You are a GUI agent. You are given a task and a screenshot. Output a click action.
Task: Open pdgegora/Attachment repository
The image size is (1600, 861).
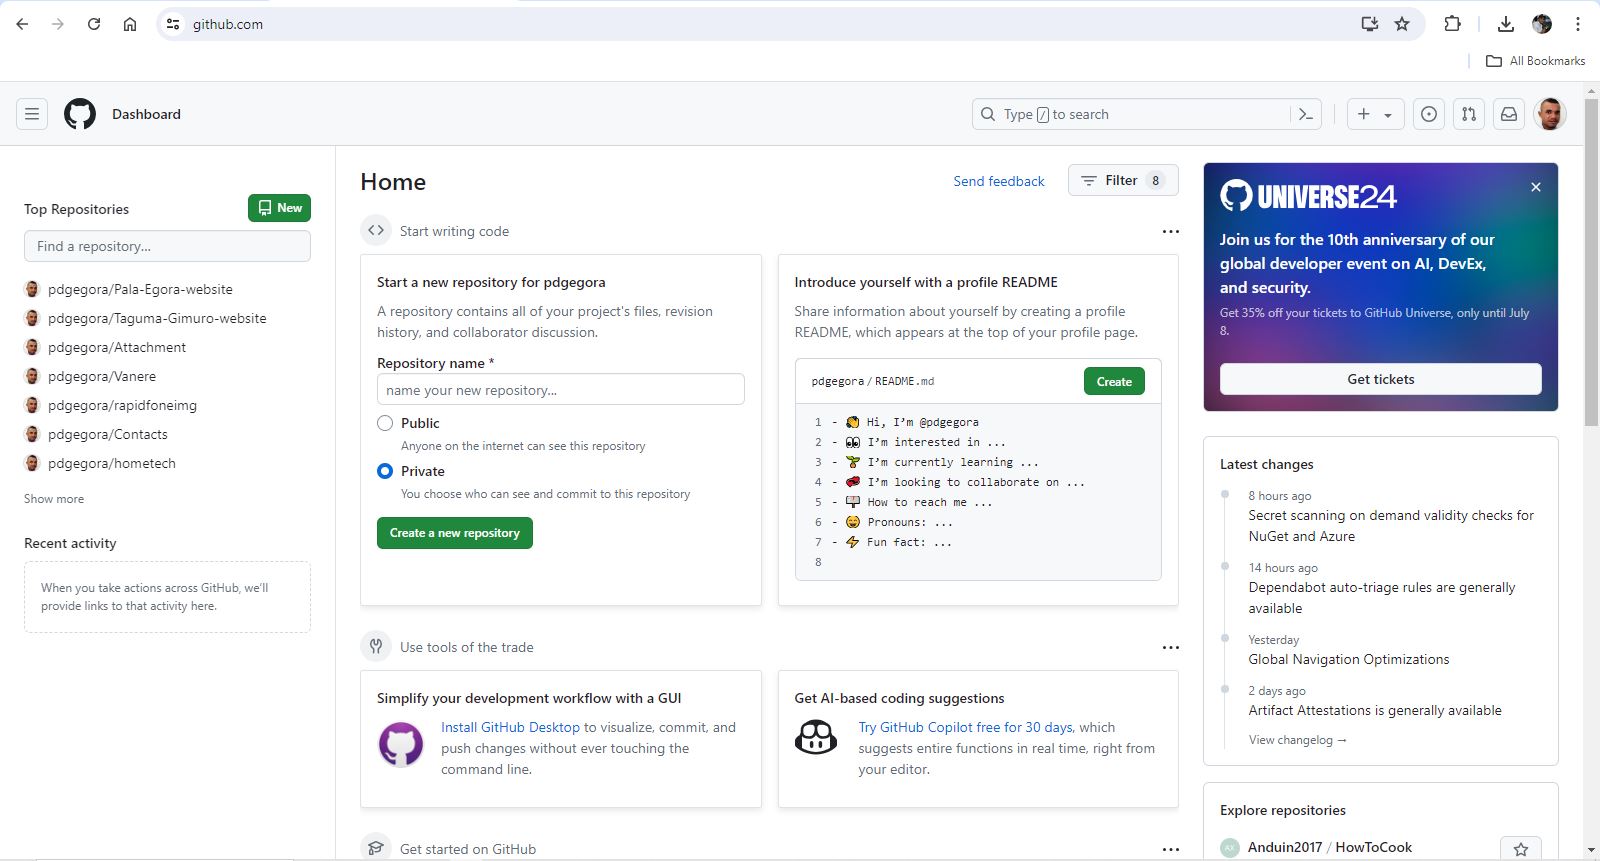[117, 347]
